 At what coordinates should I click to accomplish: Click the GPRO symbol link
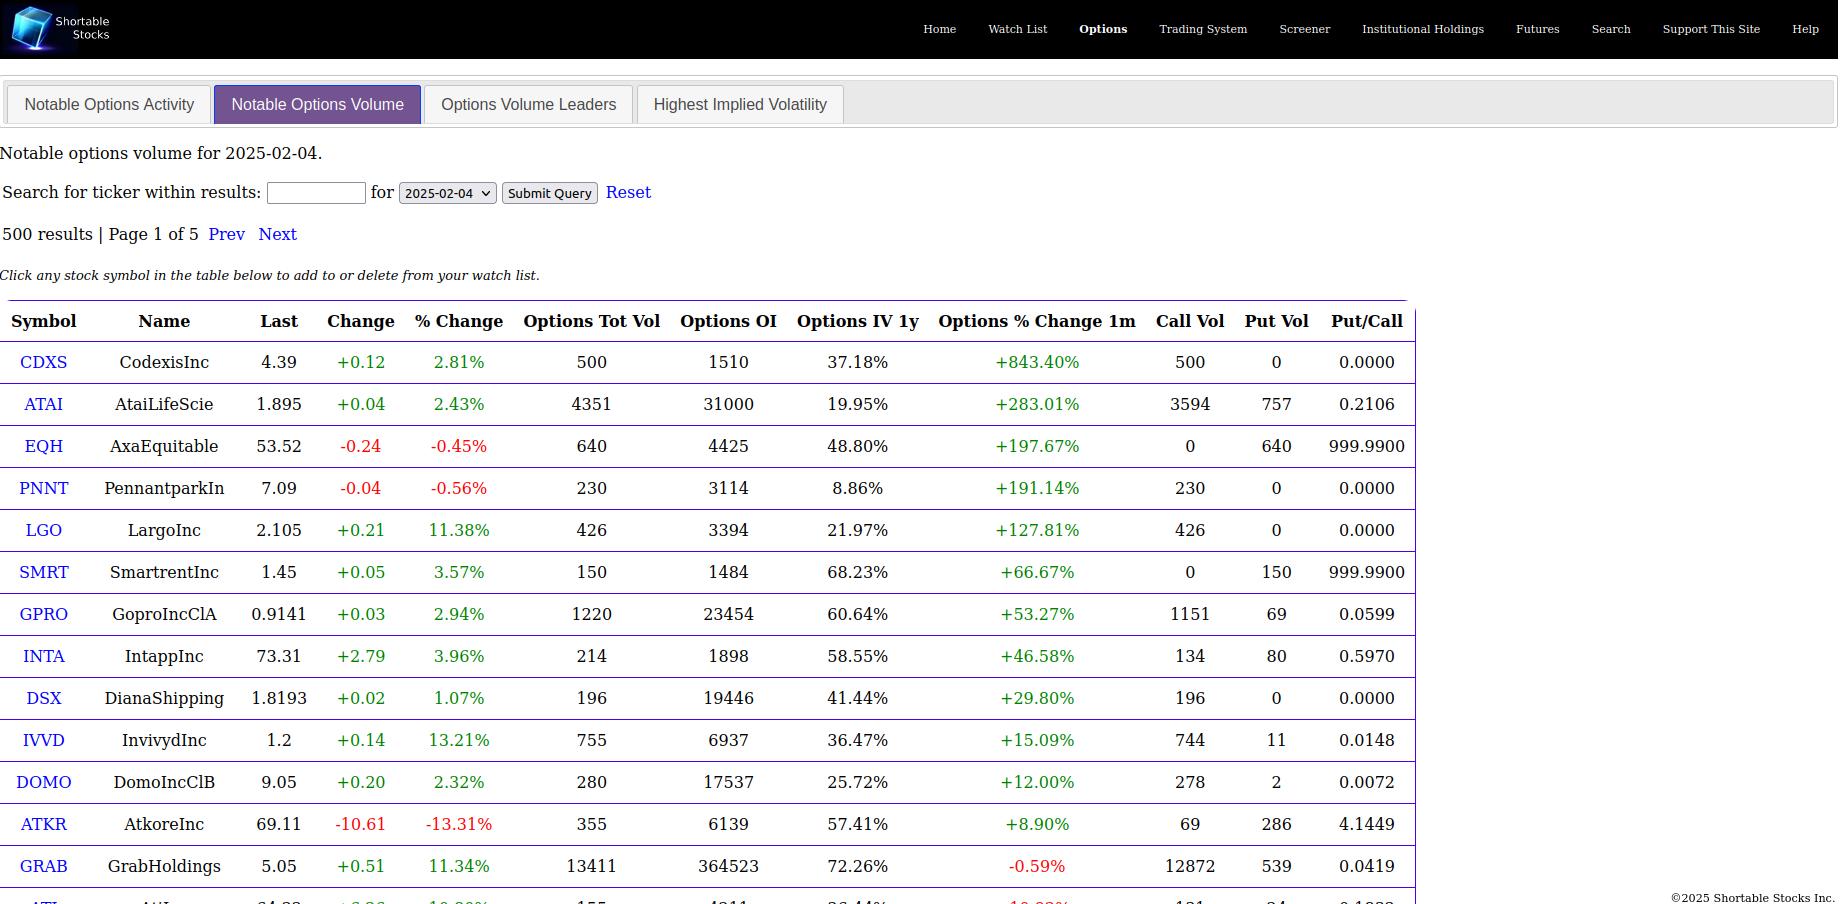[44, 614]
